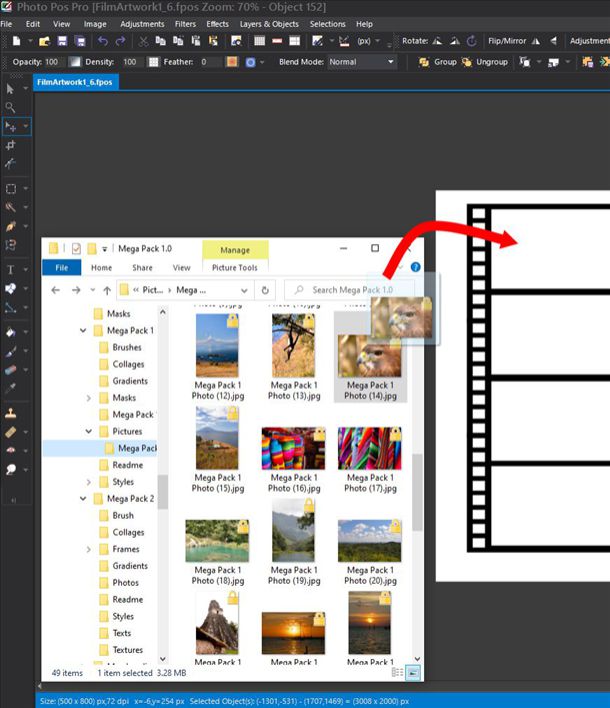Click the Search Mega Pack 1.0 box
610x708 pixels.
coord(348,290)
